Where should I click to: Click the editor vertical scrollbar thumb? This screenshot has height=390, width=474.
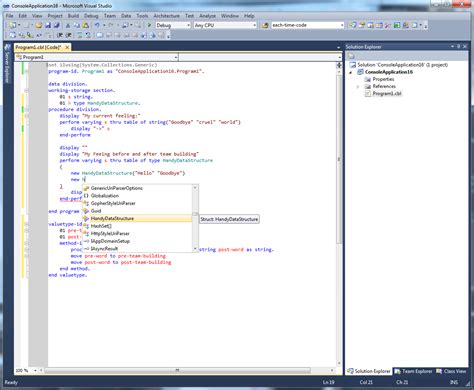tap(339, 159)
